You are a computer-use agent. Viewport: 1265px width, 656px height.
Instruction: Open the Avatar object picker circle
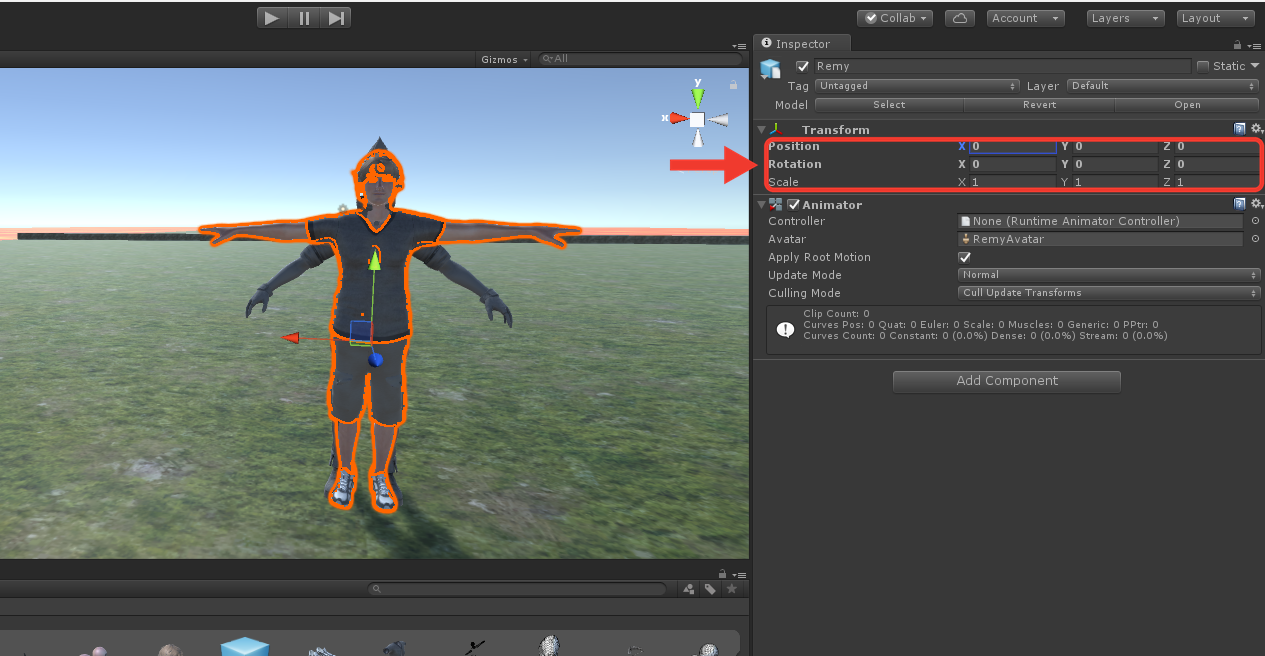pos(1255,239)
